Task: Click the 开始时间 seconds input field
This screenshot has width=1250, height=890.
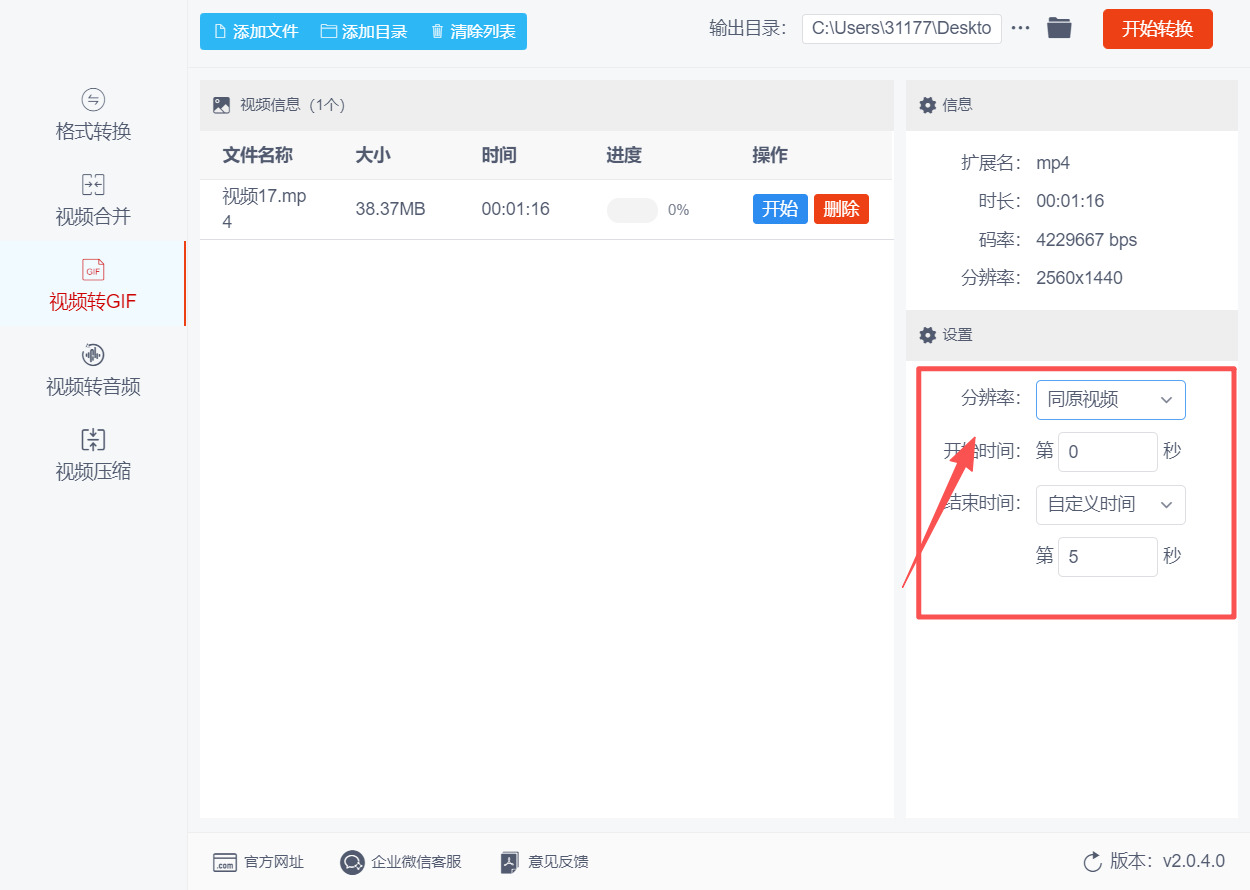Action: (1107, 452)
